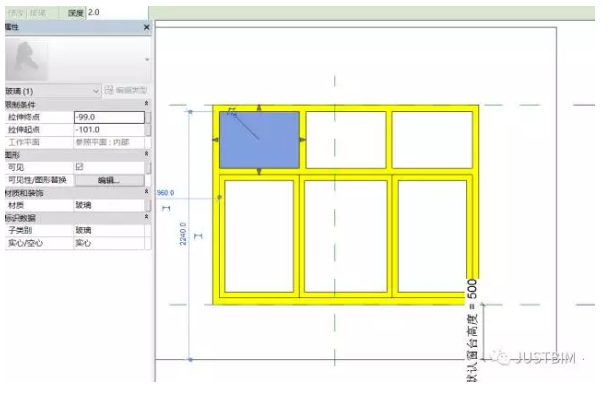The image size is (610, 401).
Task: Associate family parameter for 拉伸终点 row
Action: coord(148,117)
